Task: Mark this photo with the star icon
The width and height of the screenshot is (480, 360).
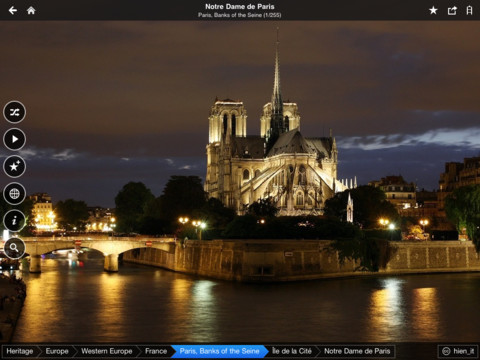Action: click(433, 10)
